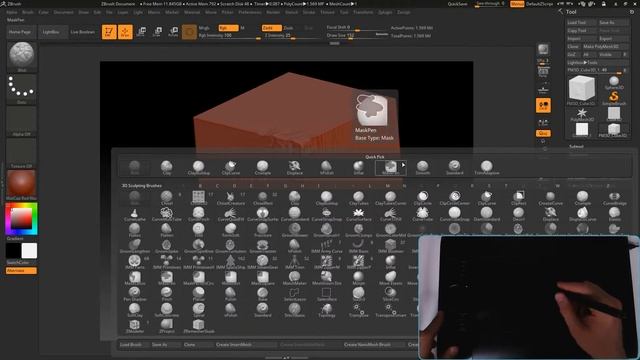Open the Material menu

tap(192, 12)
